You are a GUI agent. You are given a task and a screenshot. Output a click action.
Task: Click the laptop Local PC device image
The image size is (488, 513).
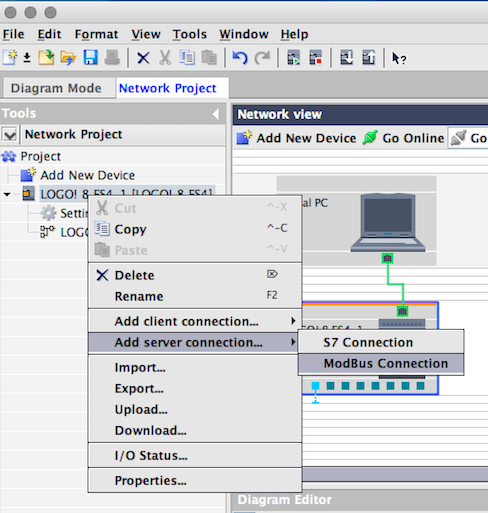(x=388, y=223)
